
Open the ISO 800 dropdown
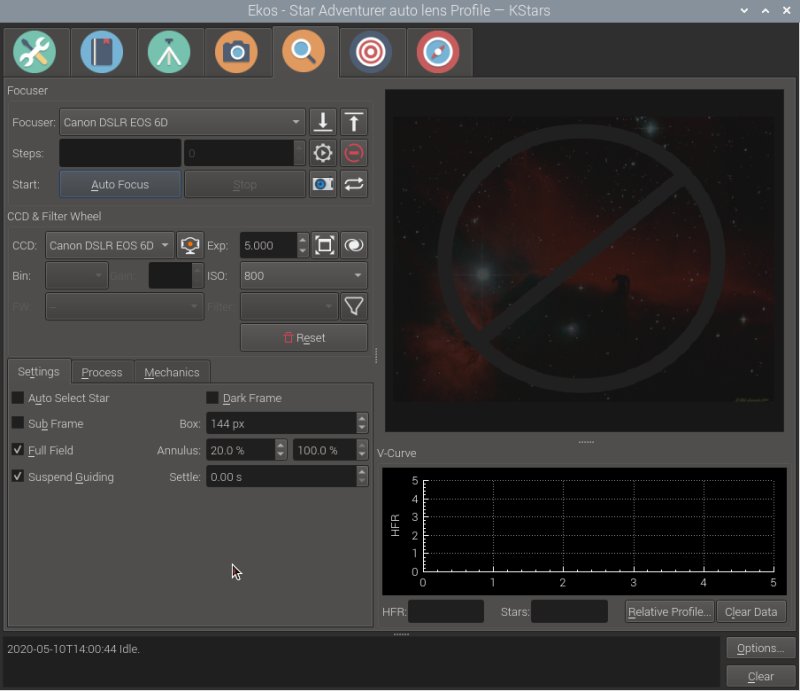pyautogui.click(x=304, y=276)
